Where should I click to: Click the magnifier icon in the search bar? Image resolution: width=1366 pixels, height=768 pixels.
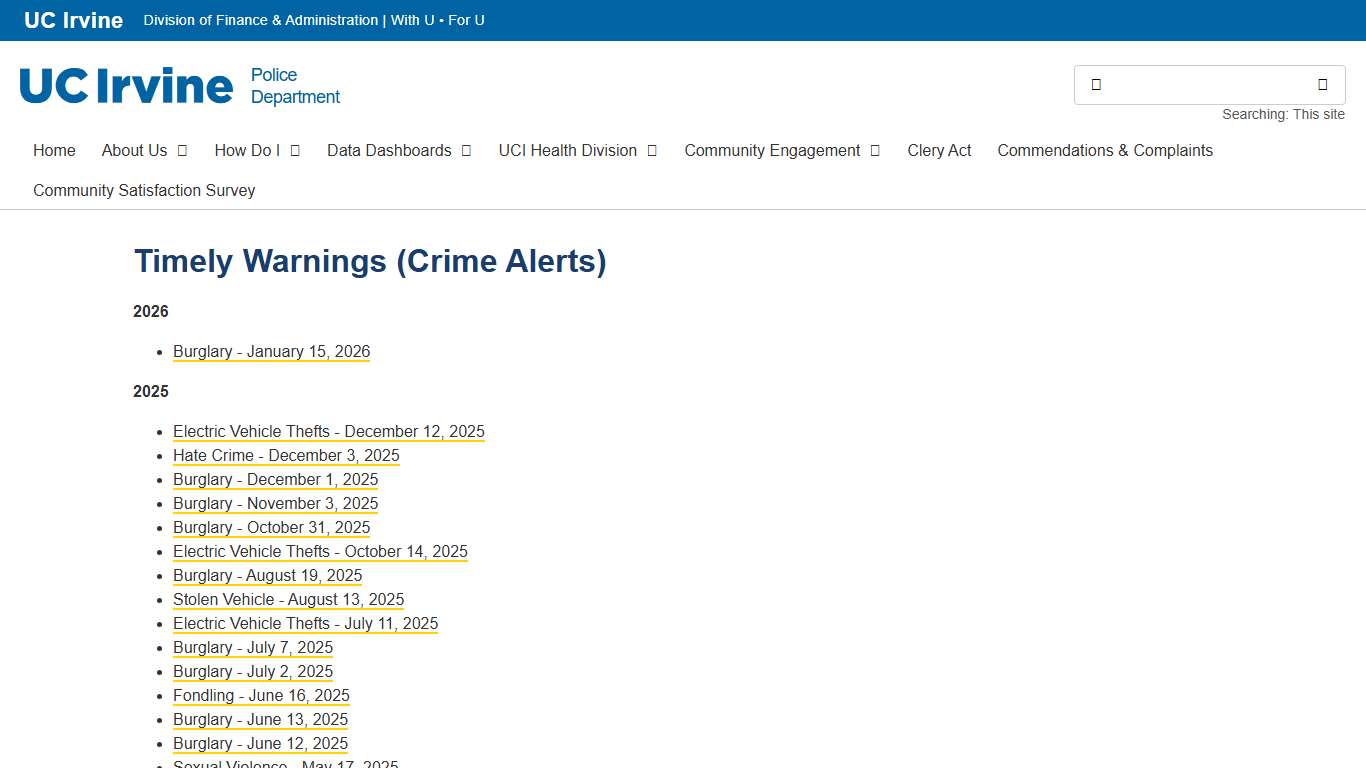click(1097, 85)
